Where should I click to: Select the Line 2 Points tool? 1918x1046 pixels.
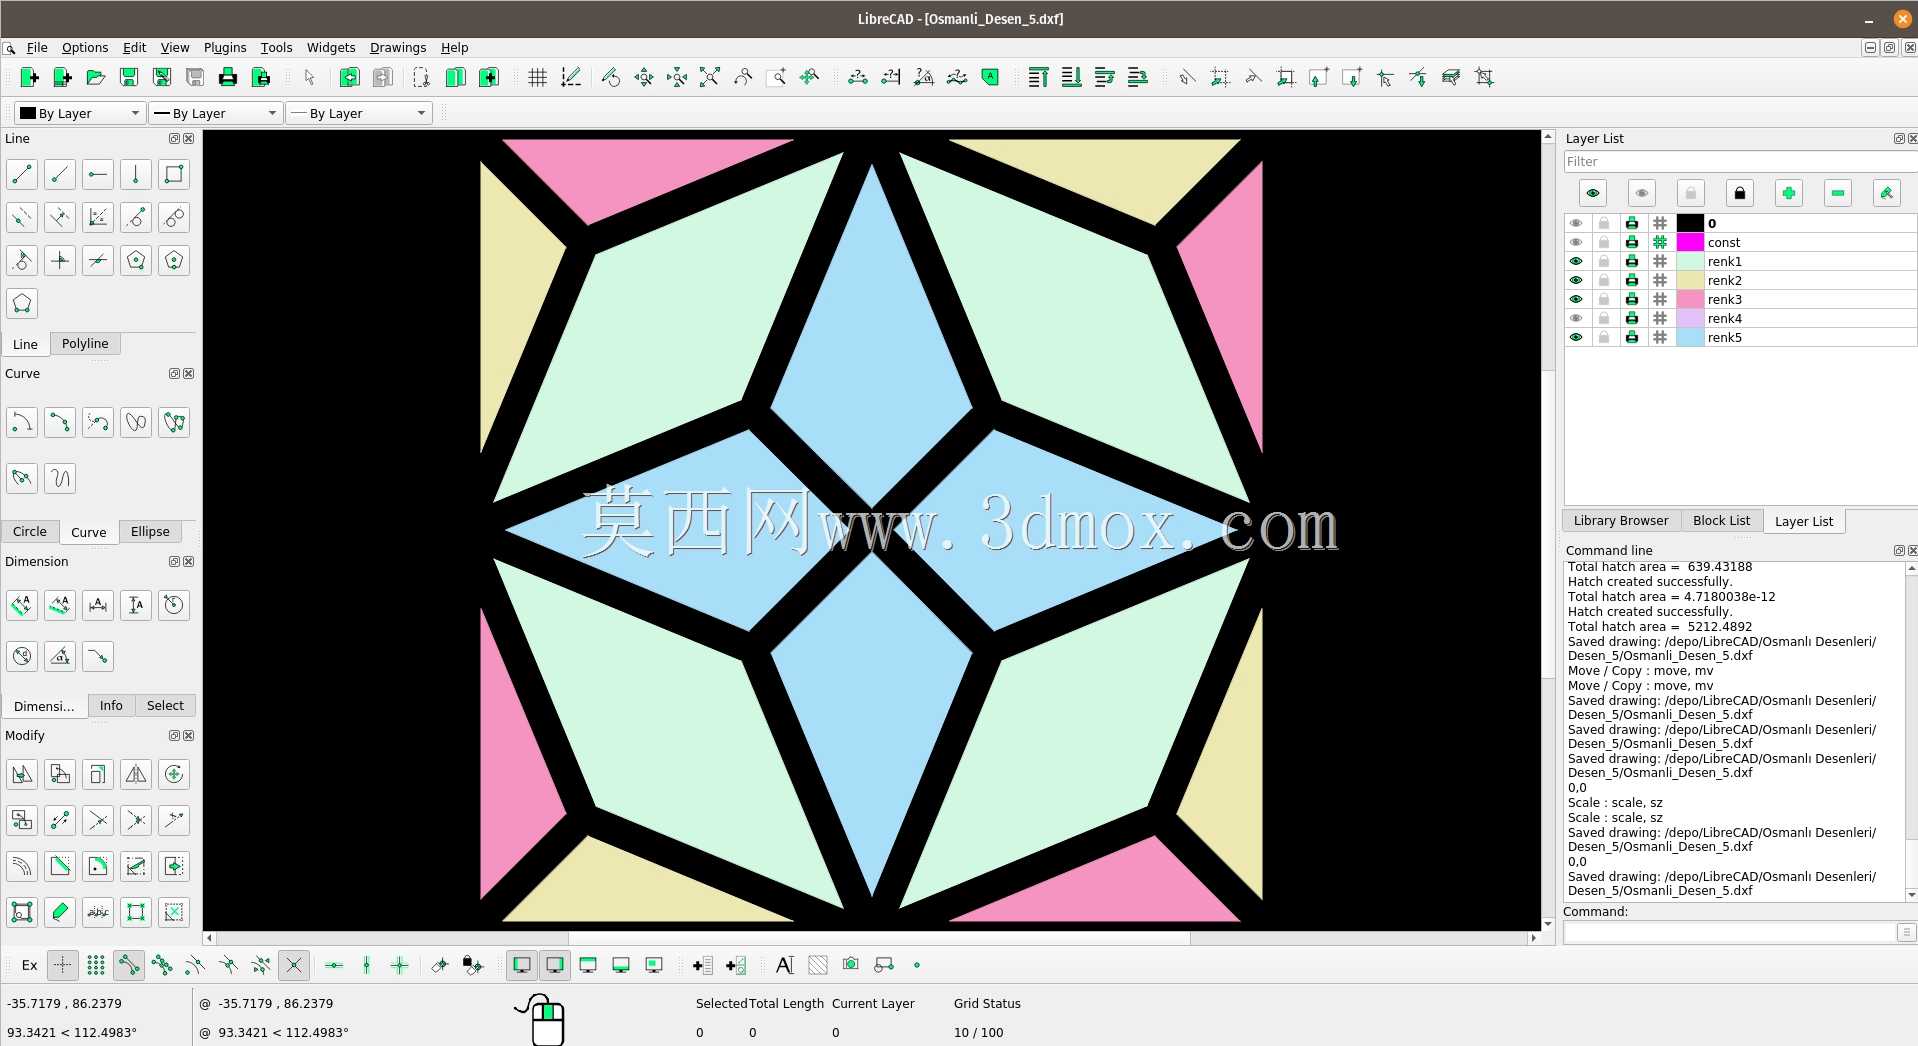pyautogui.click(x=22, y=175)
